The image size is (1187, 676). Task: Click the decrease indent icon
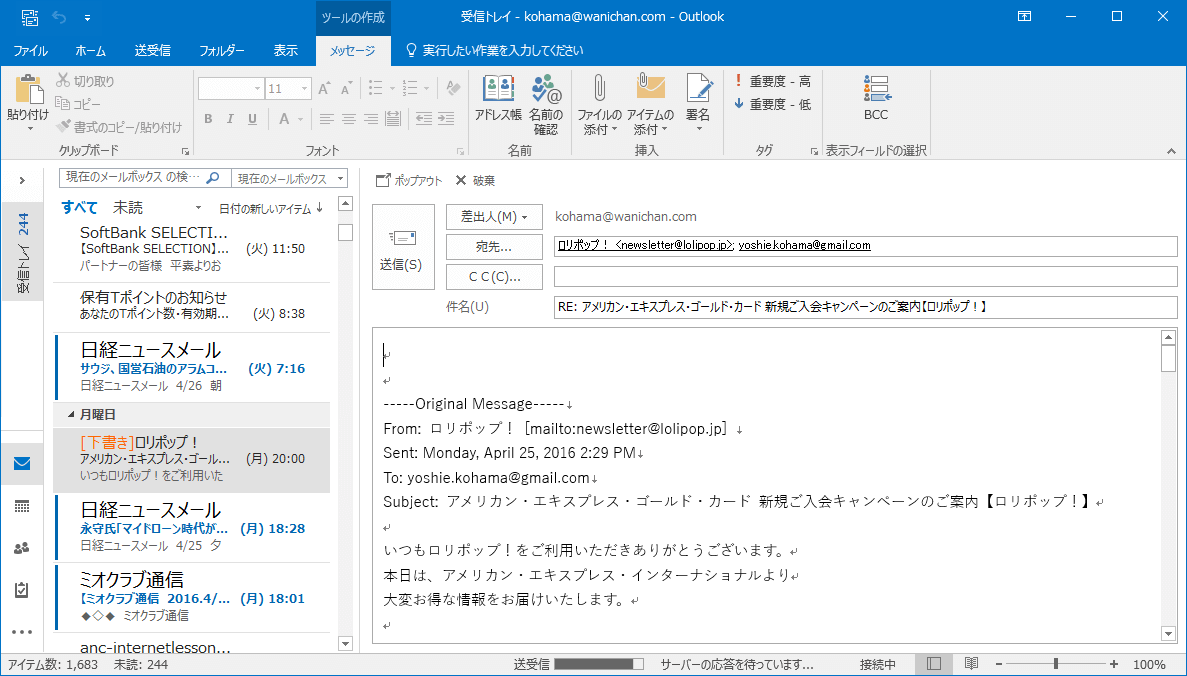coord(424,119)
